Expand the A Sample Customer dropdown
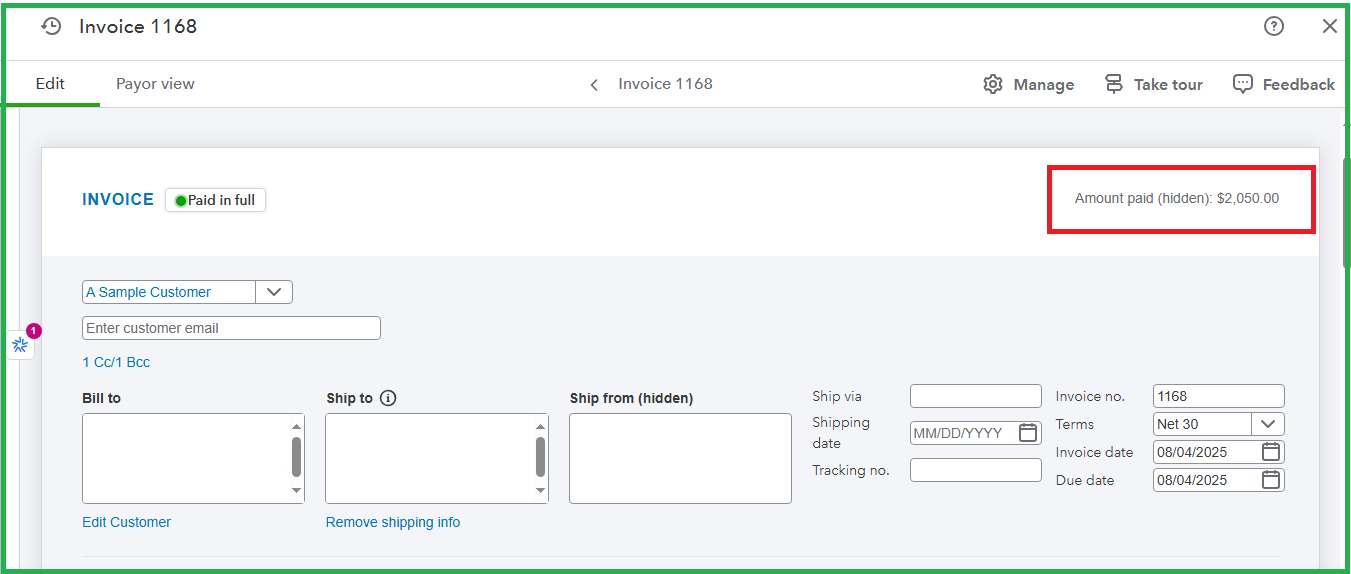Viewport: 1351px width, 574px height. point(274,292)
